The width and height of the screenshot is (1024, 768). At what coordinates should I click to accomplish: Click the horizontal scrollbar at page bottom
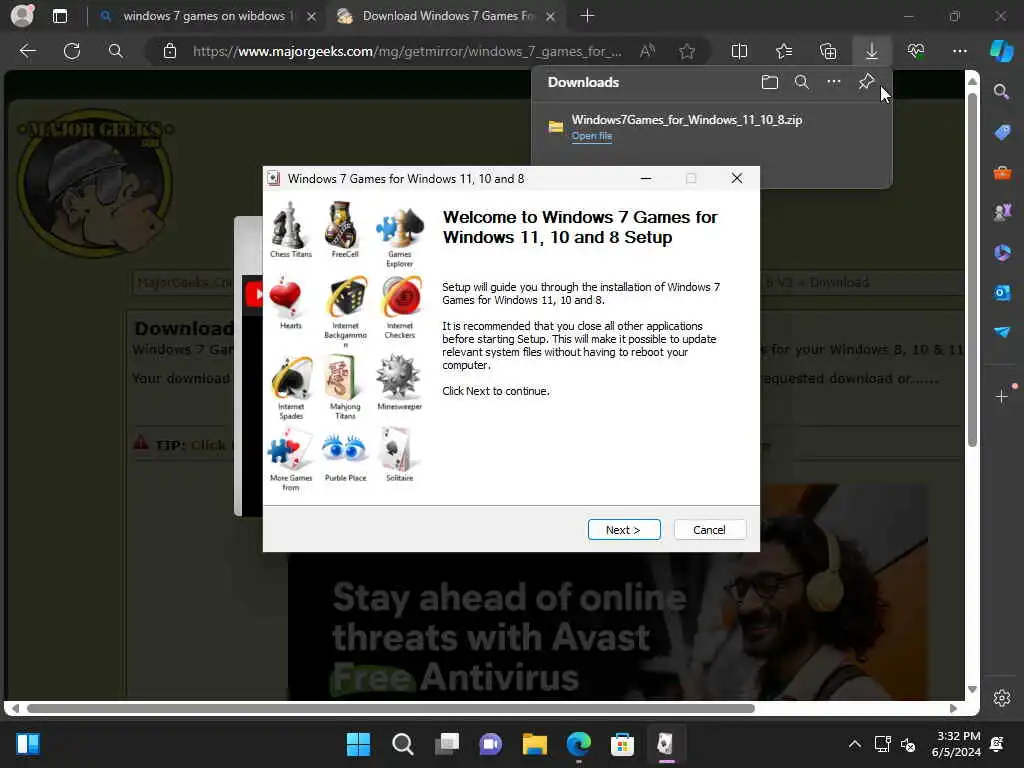pyautogui.click(x=391, y=709)
